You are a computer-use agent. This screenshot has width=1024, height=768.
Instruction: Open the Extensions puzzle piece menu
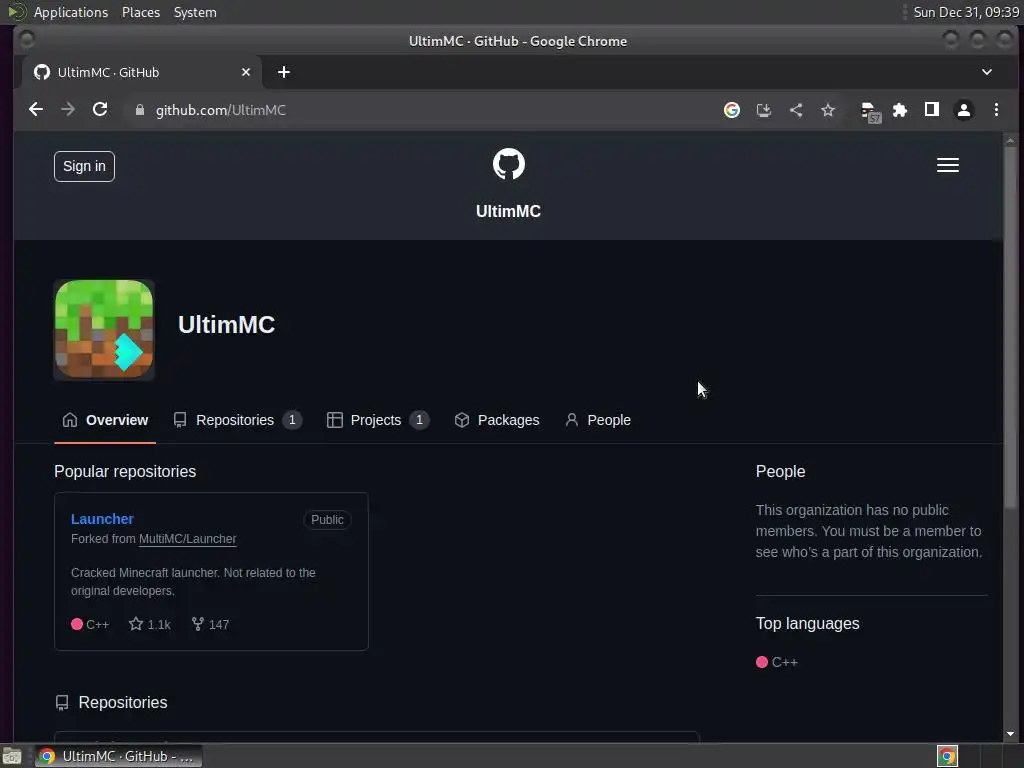(x=900, y=110)
